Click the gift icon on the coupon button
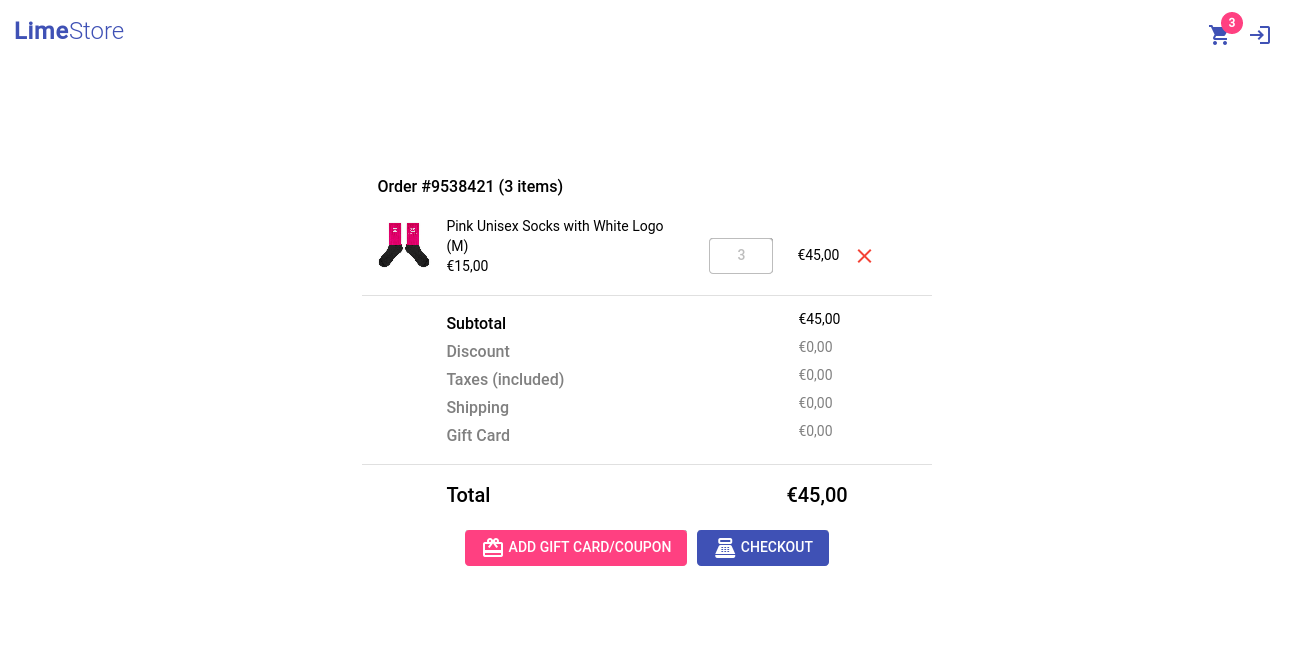This screenshot has height=667, width=1294. tap(493, 548)
